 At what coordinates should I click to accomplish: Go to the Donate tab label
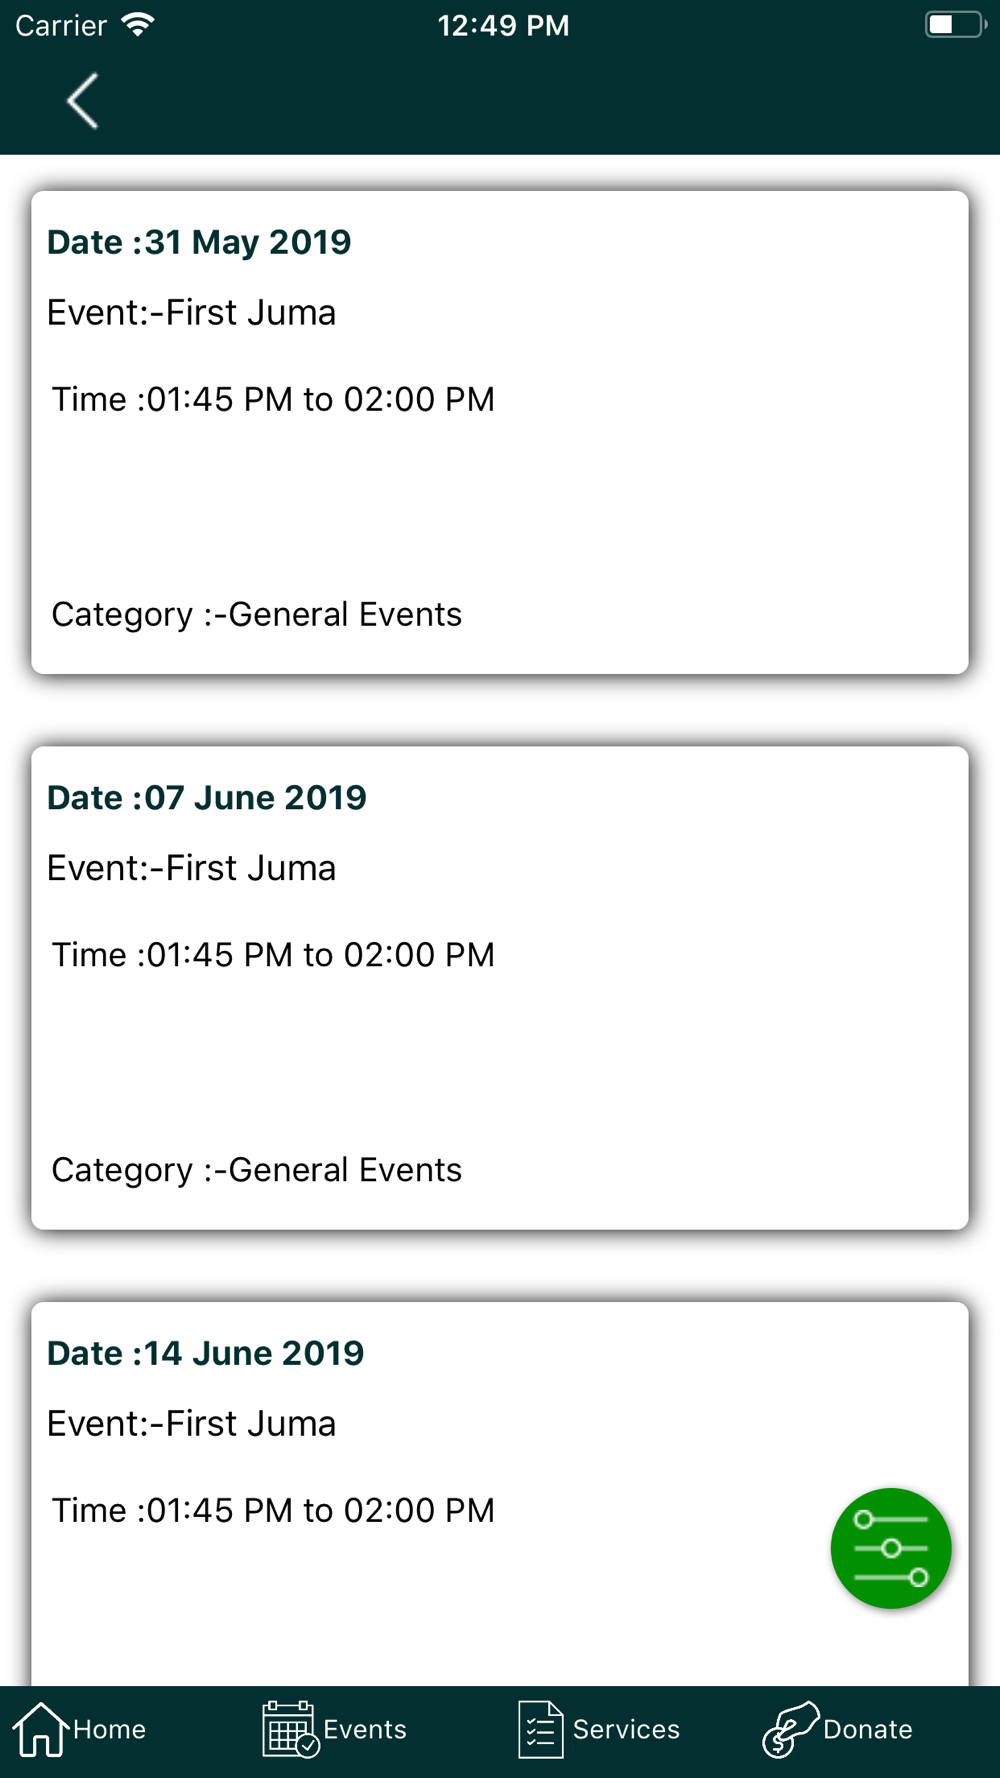tap(868, 1729)
